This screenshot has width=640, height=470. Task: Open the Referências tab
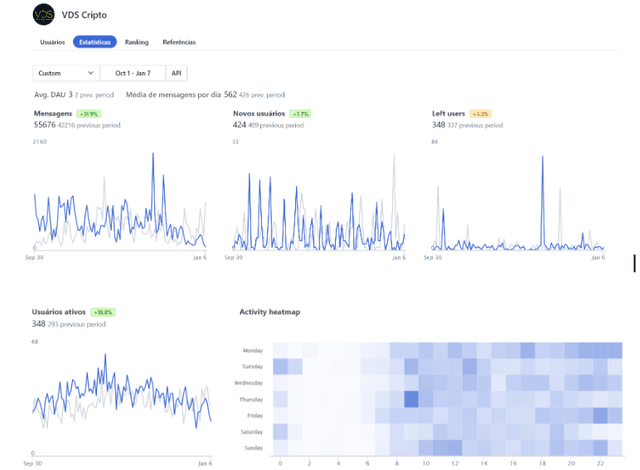(179, 42)
